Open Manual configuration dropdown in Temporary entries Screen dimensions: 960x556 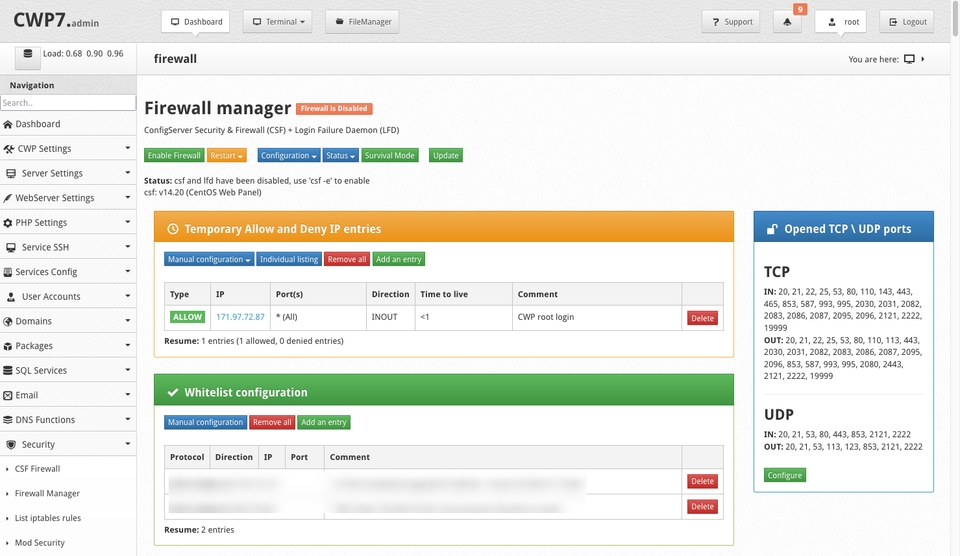point(209,260)
